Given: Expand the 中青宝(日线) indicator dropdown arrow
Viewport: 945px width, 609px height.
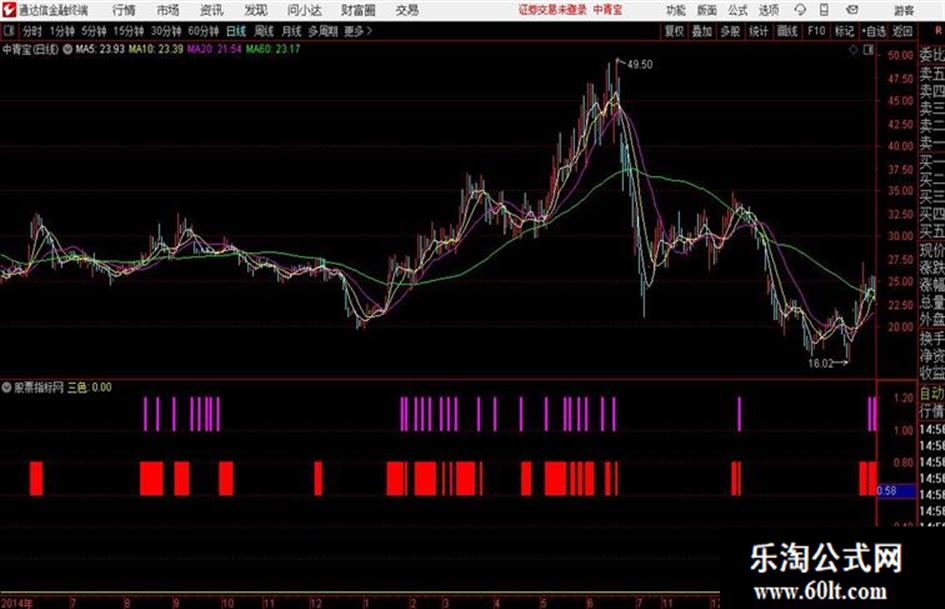Looking at the screenshot, I should pos(68,49).
